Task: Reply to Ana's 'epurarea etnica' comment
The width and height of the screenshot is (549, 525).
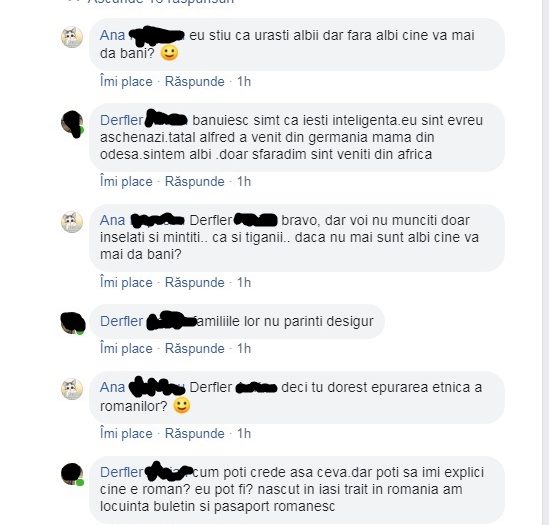Action: 195,434
